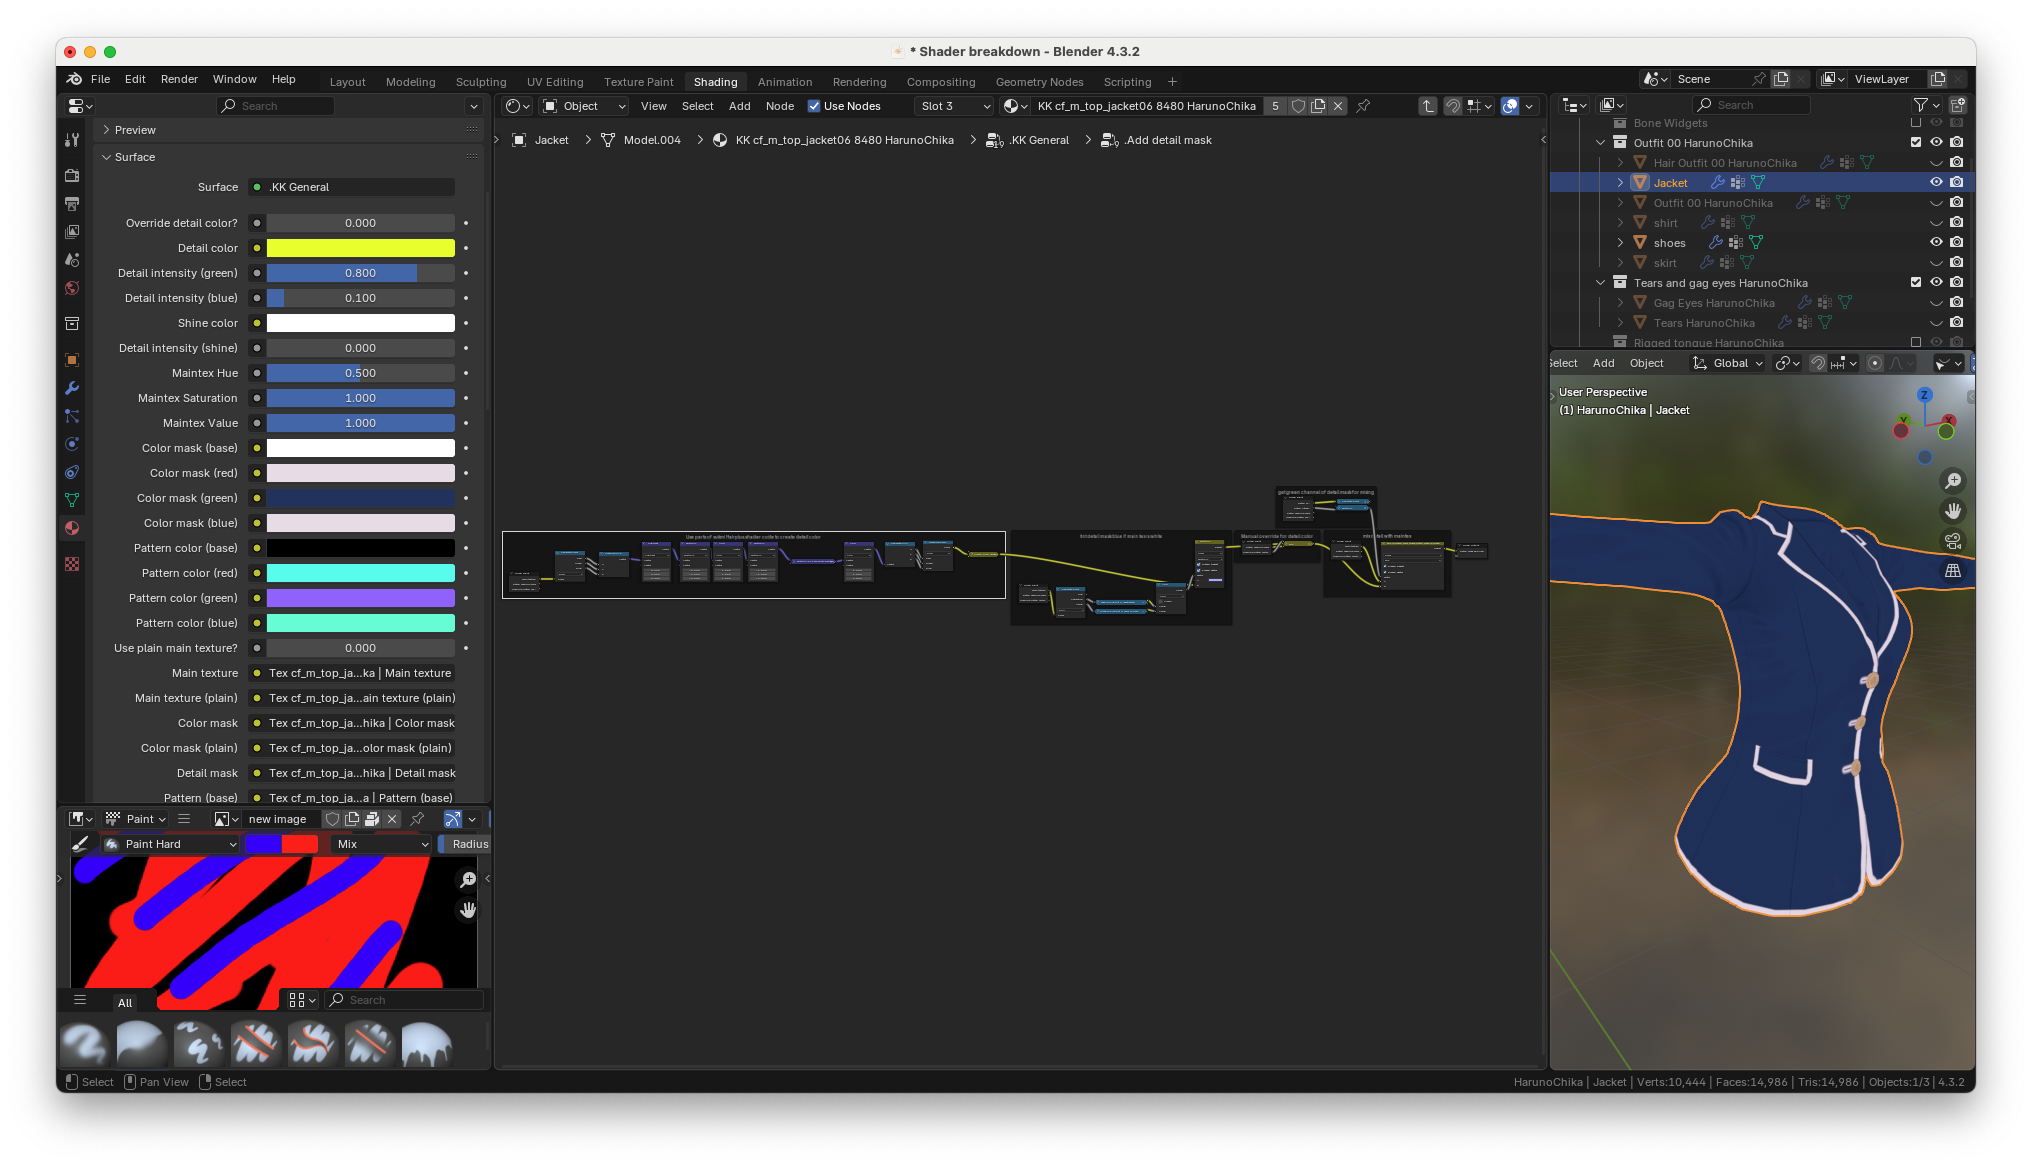Click the properties editor Search field
The width and height of the screenshot is (2032, 1167).
click(276, 106)
